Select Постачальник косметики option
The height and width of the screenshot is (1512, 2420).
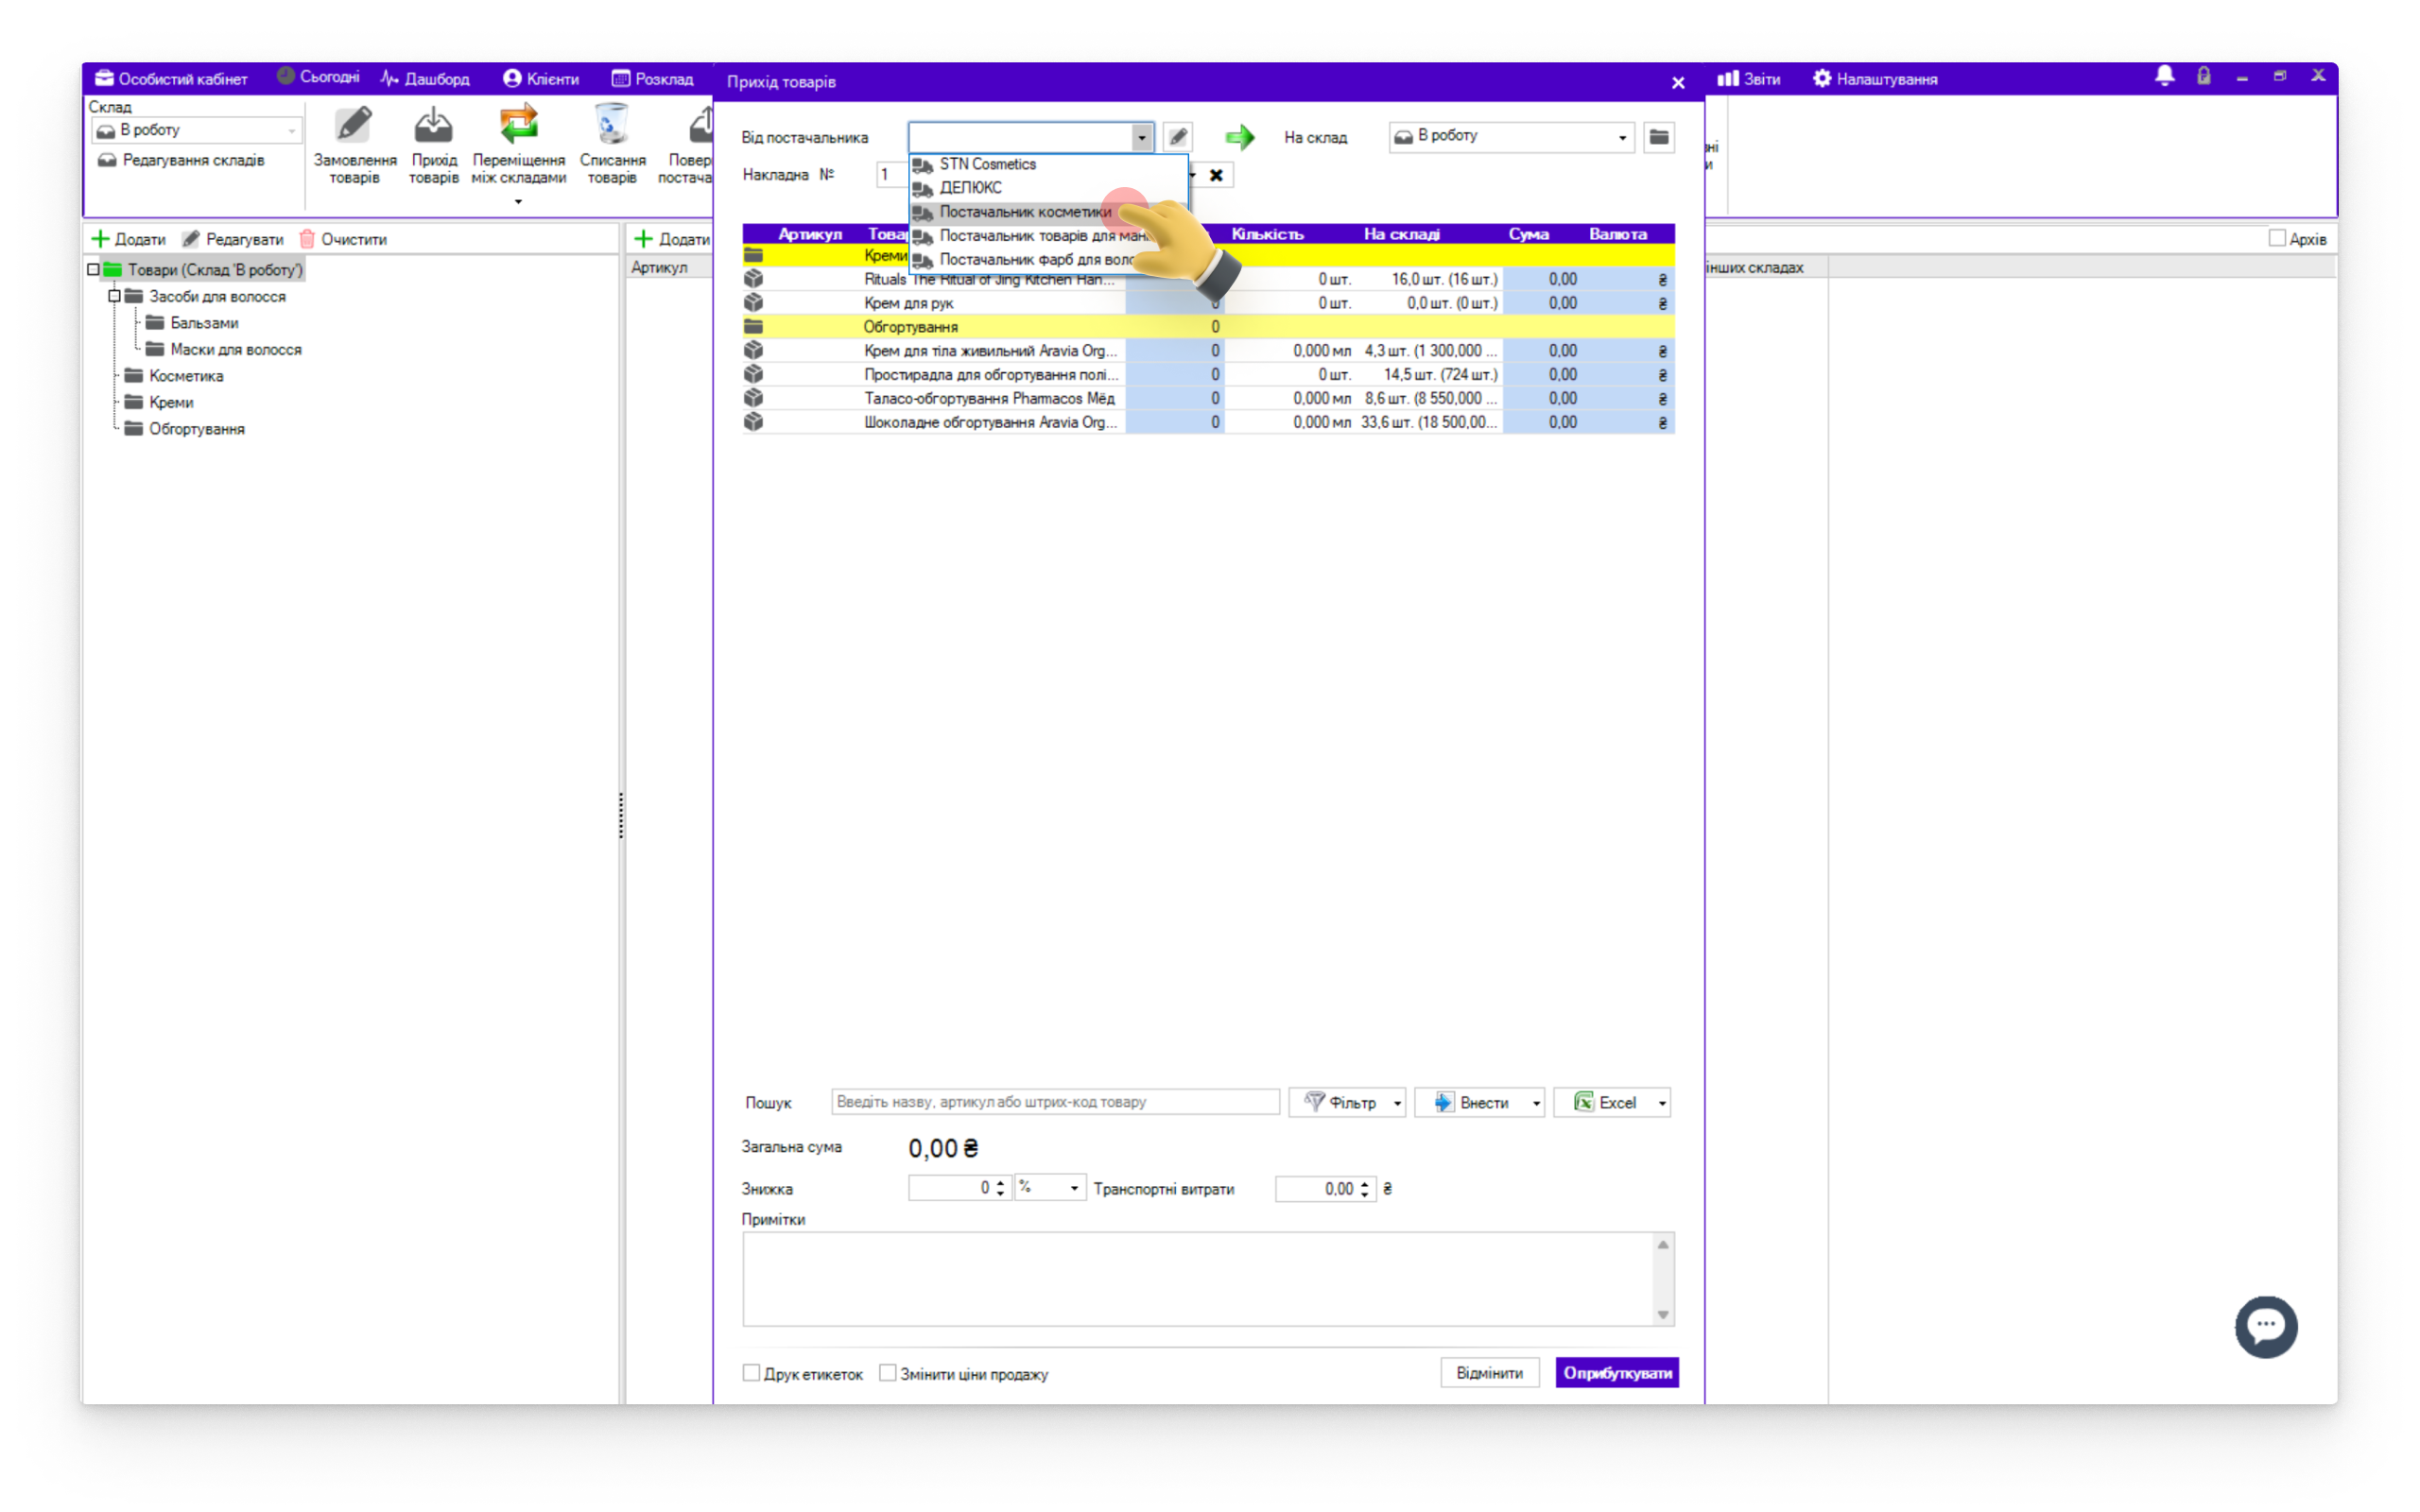coord(1047,212)
